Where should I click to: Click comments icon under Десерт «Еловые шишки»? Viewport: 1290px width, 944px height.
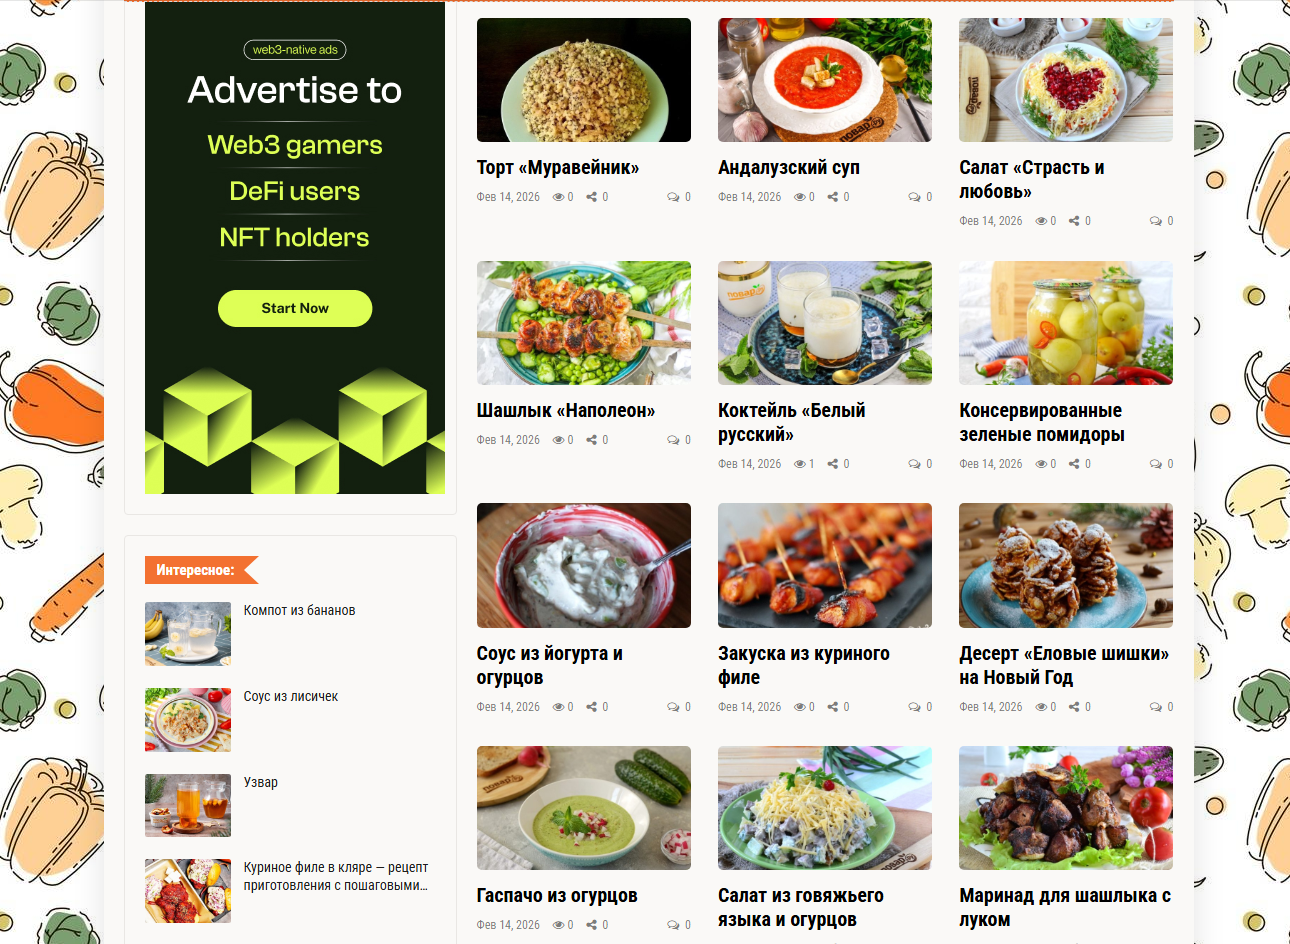tap(1155, 707)
